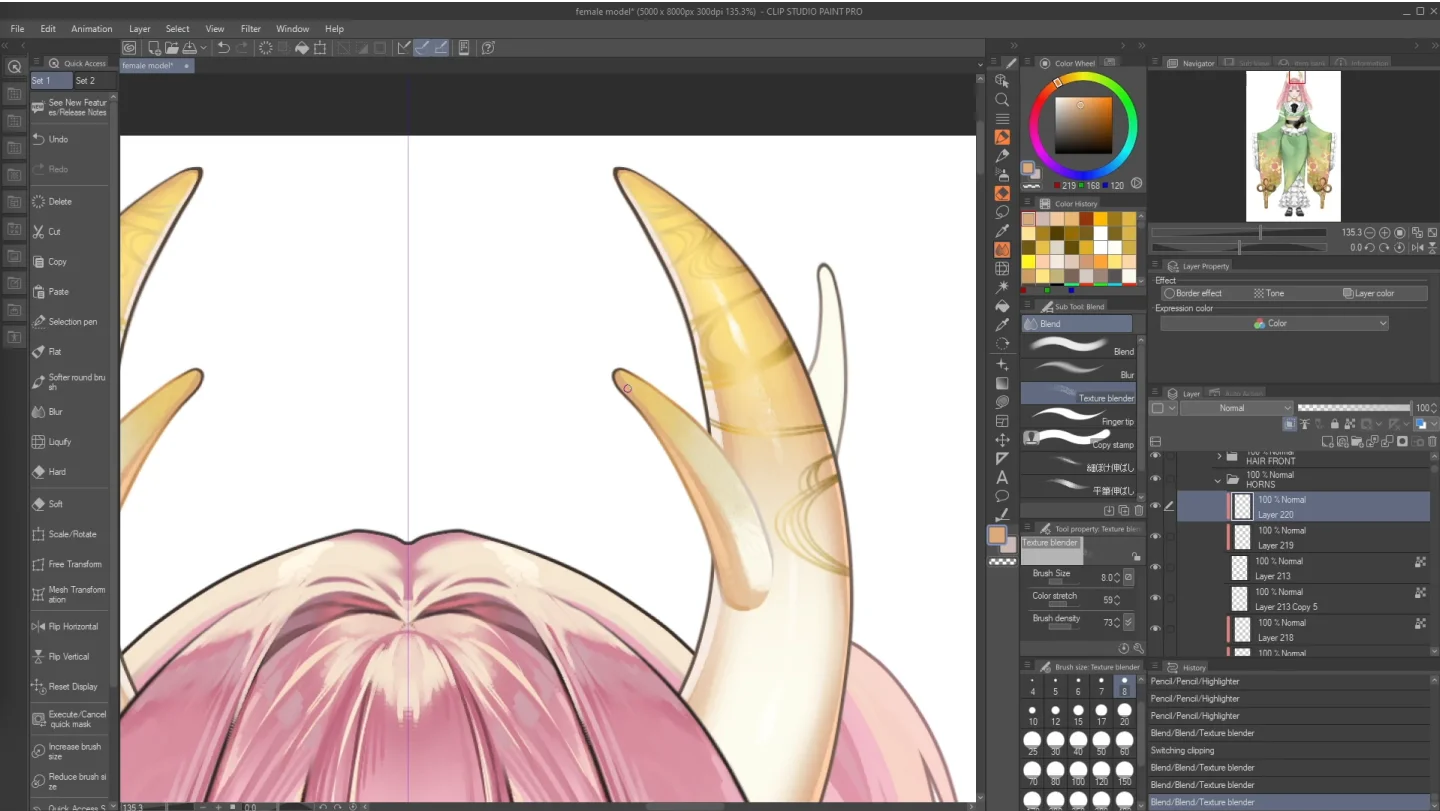Select the Fill bucket tool
The image size is (1440, 811).
coord(1002,306)
